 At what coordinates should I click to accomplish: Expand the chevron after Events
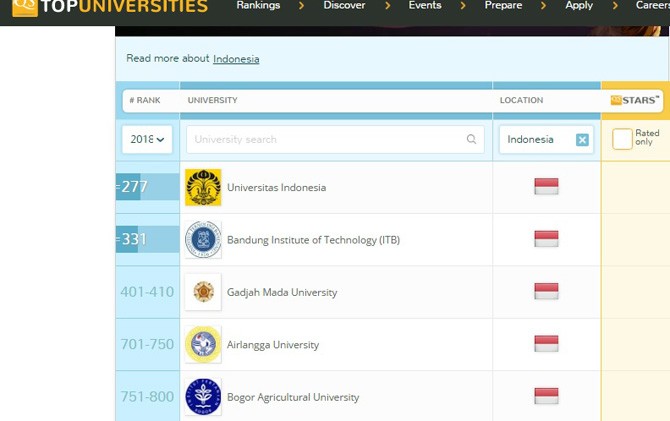(x=463, y=6)
